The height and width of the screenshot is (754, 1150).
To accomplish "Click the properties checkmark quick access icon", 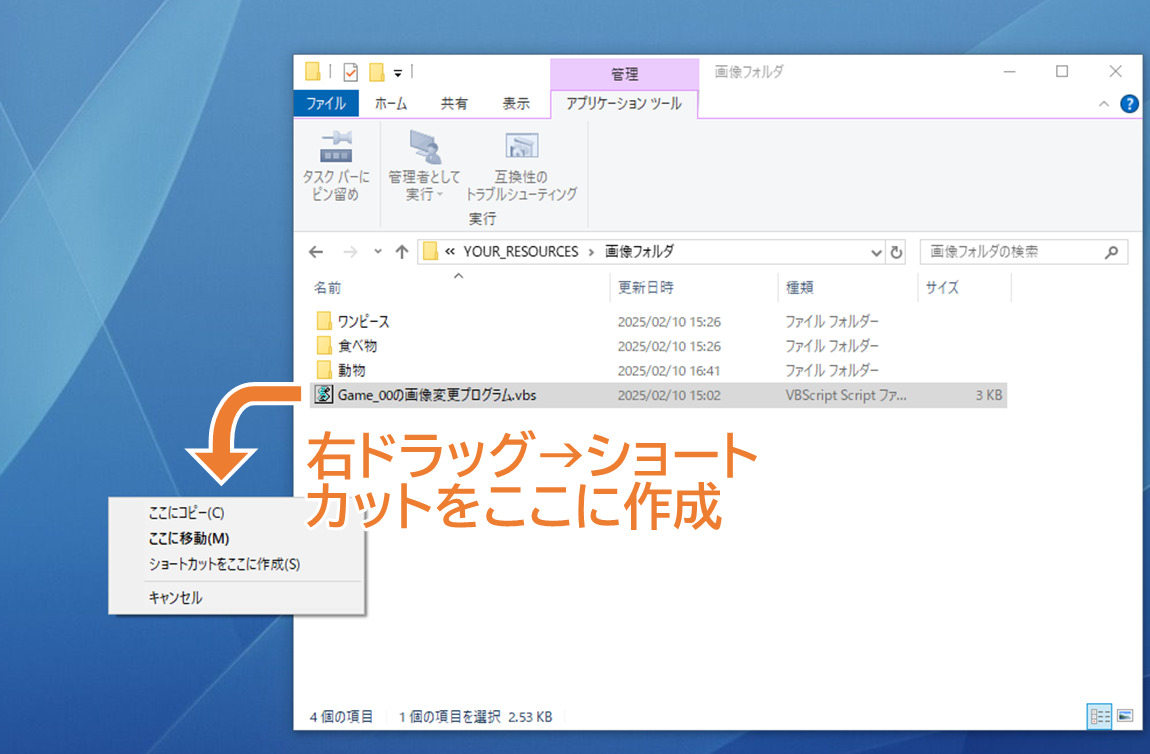I will click(351, 72).
